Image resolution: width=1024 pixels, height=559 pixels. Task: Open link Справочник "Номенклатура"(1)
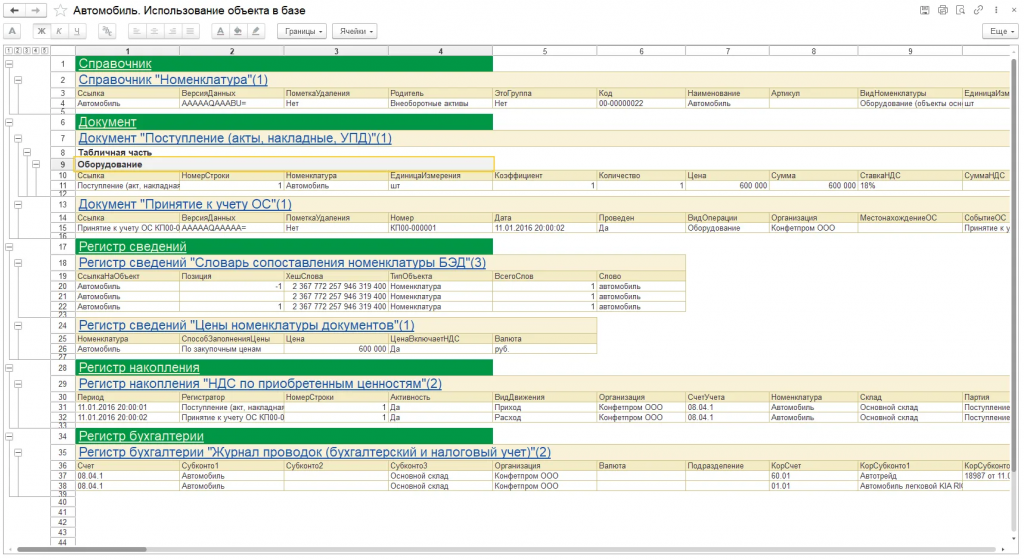pos(173,80)
